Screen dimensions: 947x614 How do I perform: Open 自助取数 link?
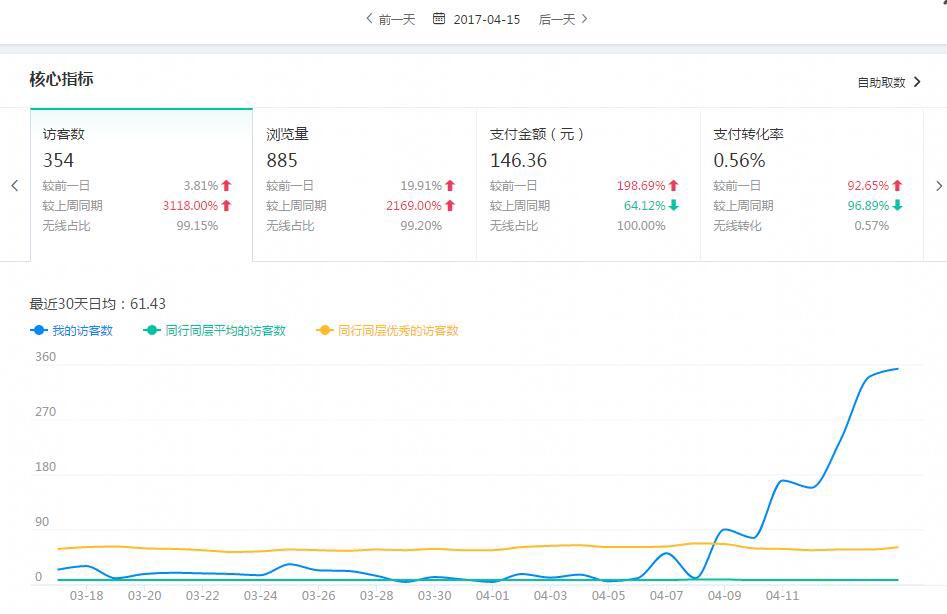pyautogui.click(x=888, y=82)
